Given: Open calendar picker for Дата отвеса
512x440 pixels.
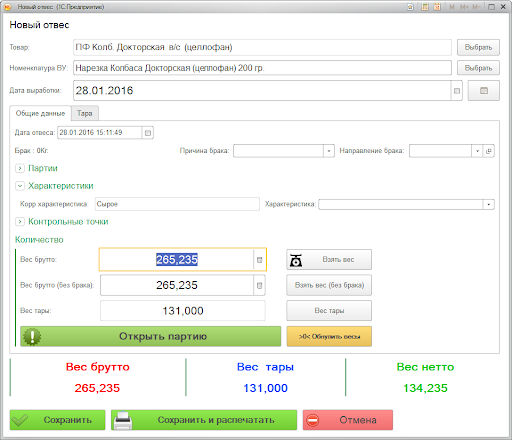Looking at the screenshot, I should (x=148, y=133).
